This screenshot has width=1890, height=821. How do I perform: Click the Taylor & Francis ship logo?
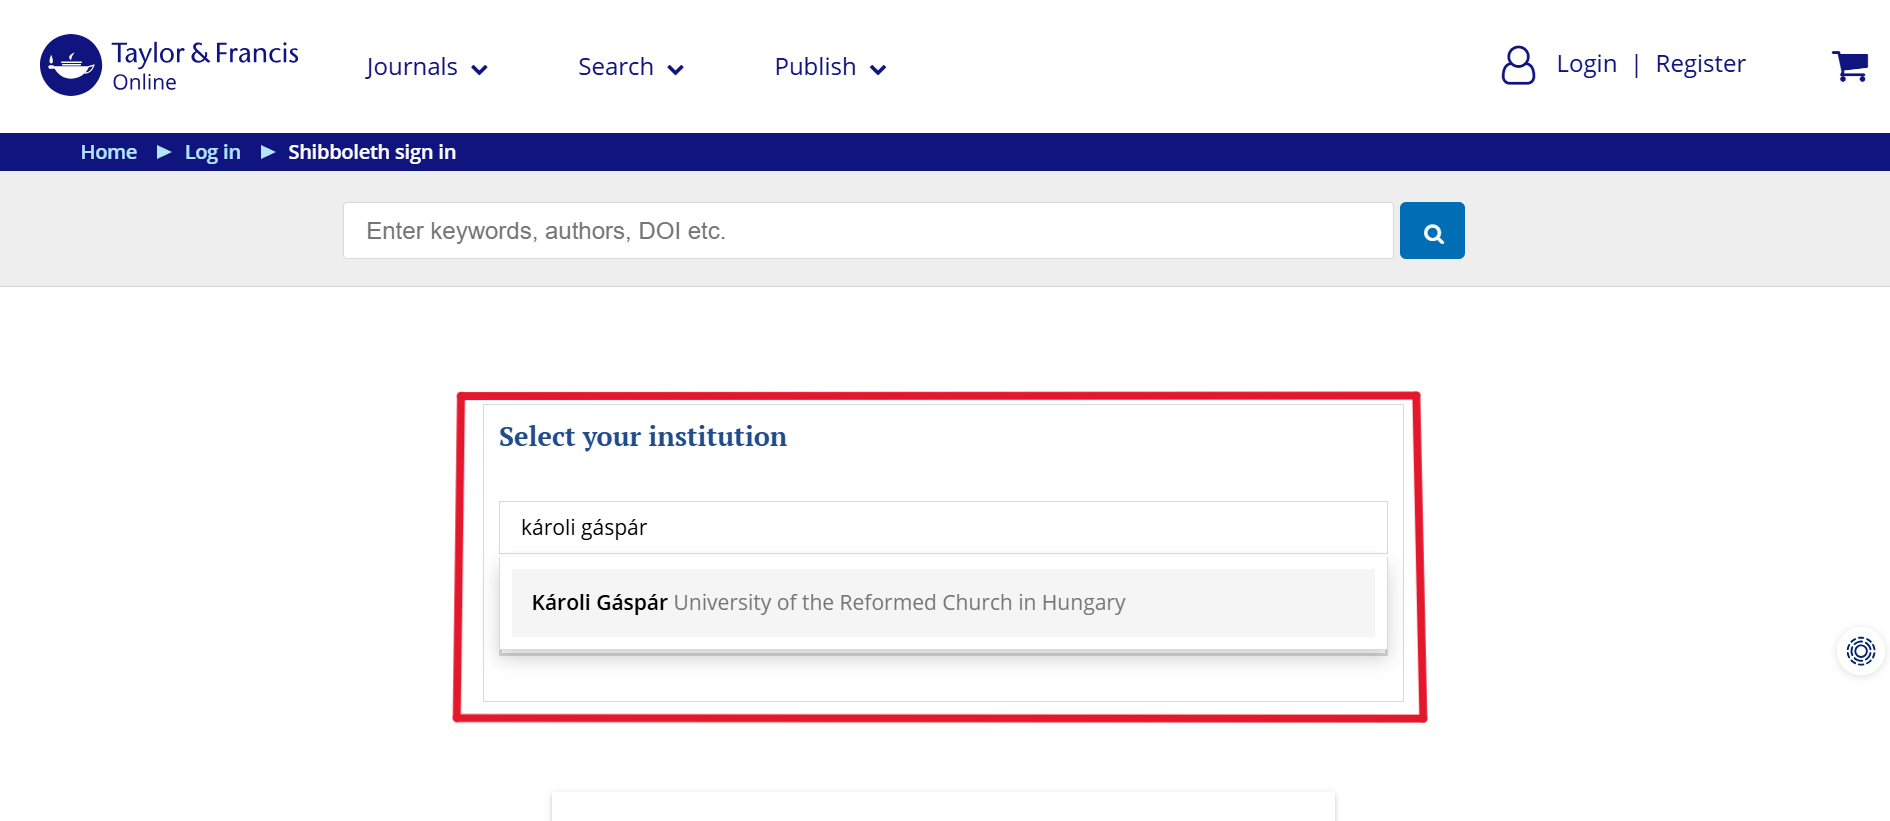[x=71, y=65]
